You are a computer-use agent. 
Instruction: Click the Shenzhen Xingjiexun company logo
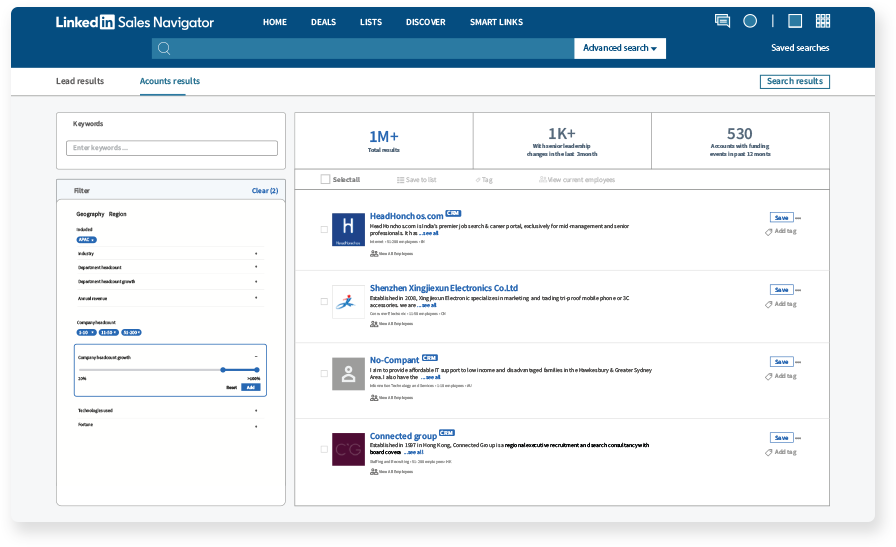(348, 302)
